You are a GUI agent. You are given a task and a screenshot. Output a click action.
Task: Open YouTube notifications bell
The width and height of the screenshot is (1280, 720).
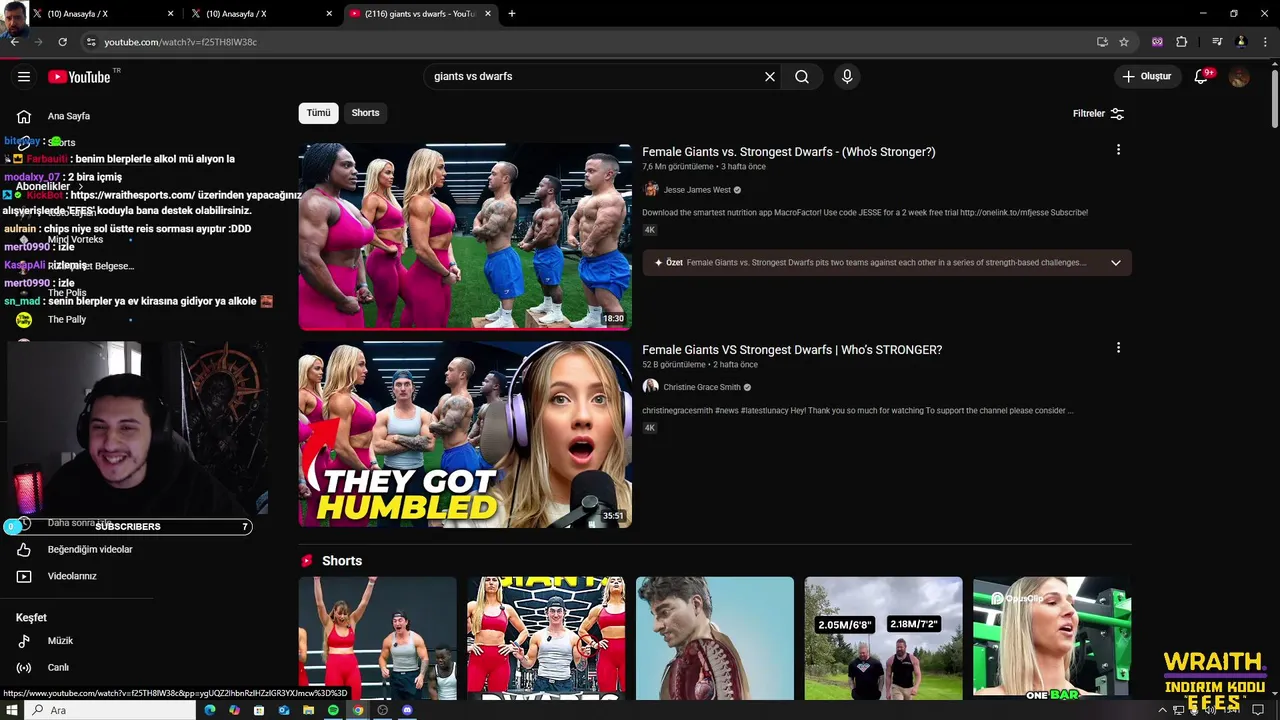tap(1202, 77)
